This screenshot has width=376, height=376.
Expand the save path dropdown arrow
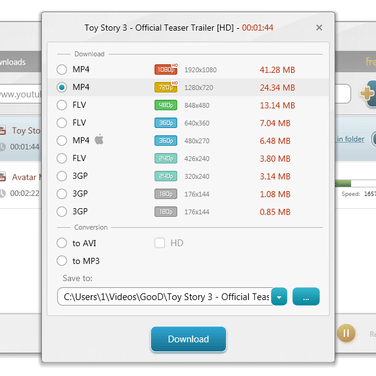[279, 297]
